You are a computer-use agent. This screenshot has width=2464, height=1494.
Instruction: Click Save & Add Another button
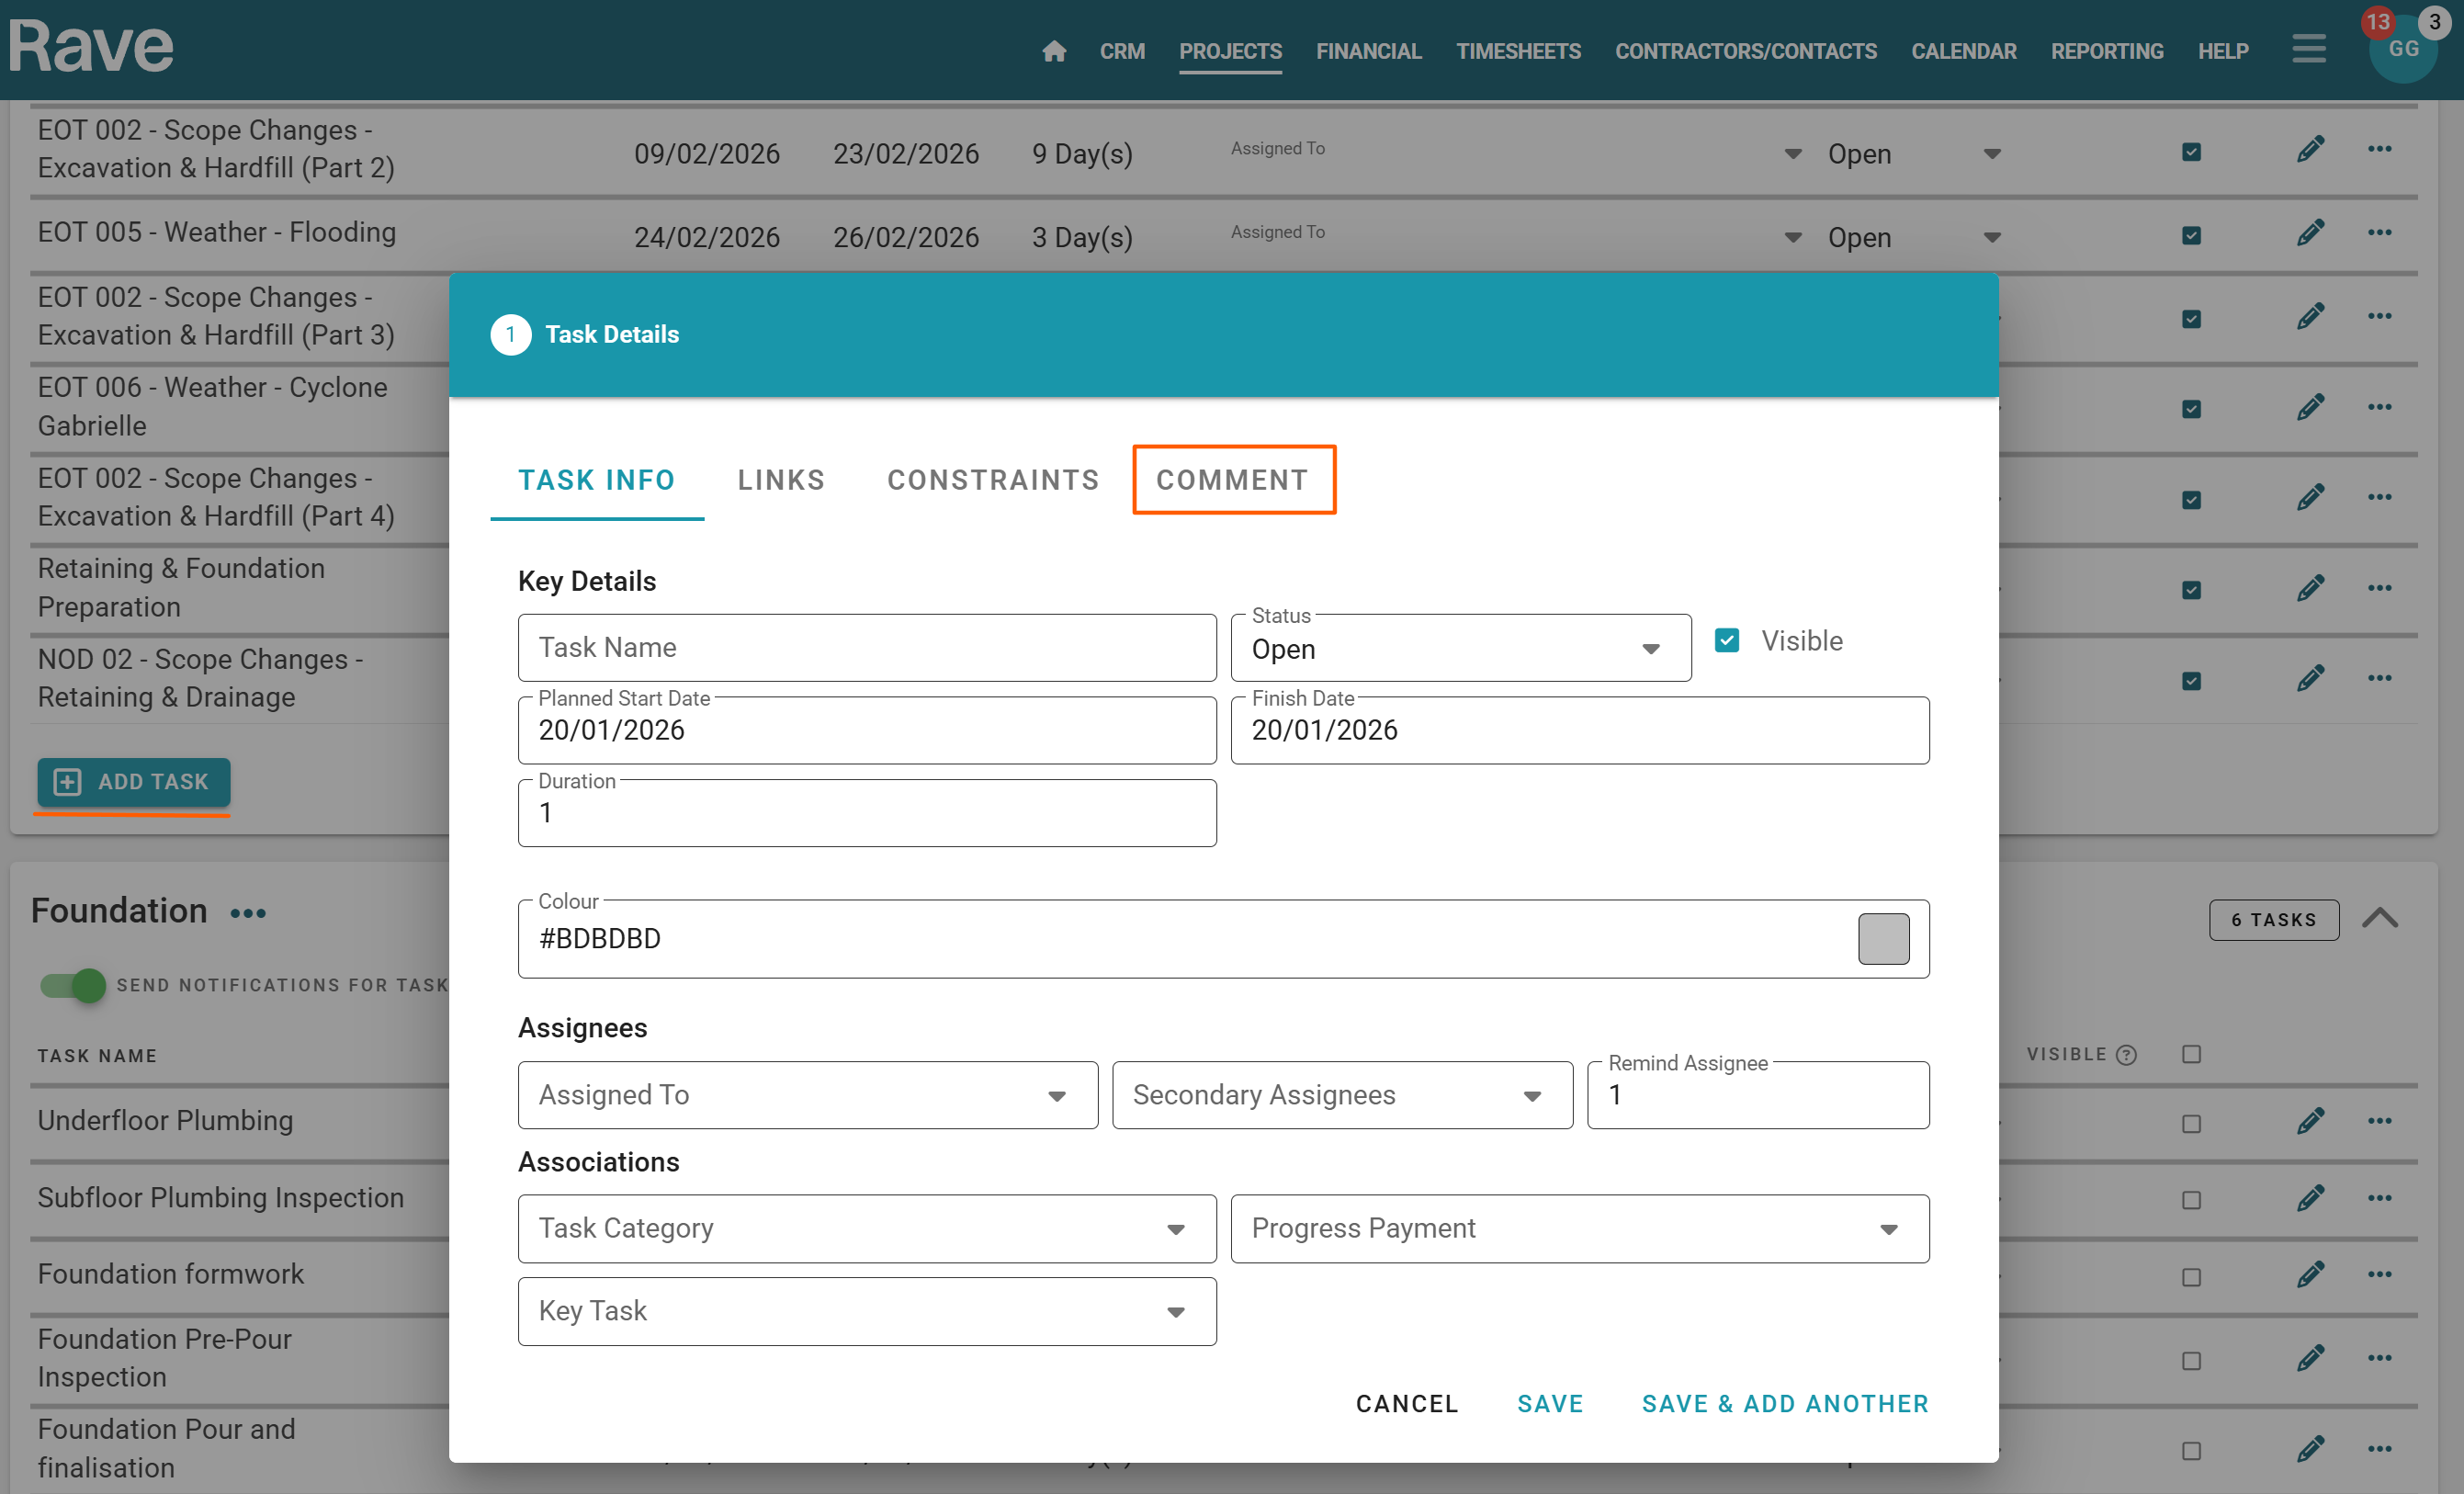[x=1784, y=1404]
